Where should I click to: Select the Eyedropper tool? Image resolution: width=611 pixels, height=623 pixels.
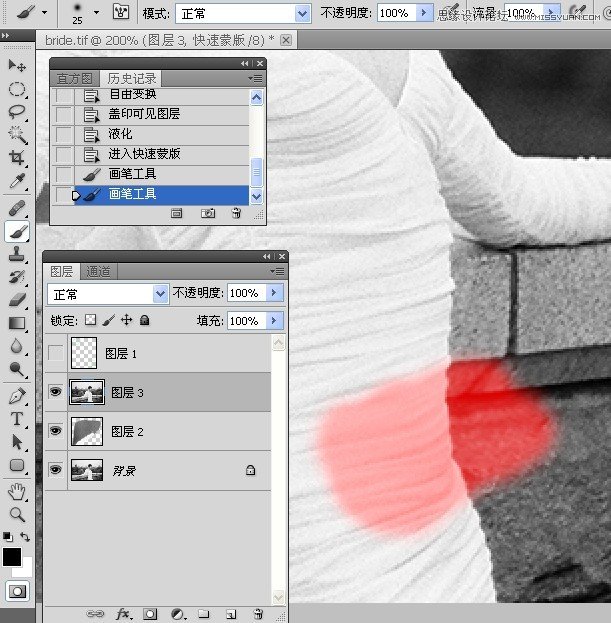coord(17,181)
